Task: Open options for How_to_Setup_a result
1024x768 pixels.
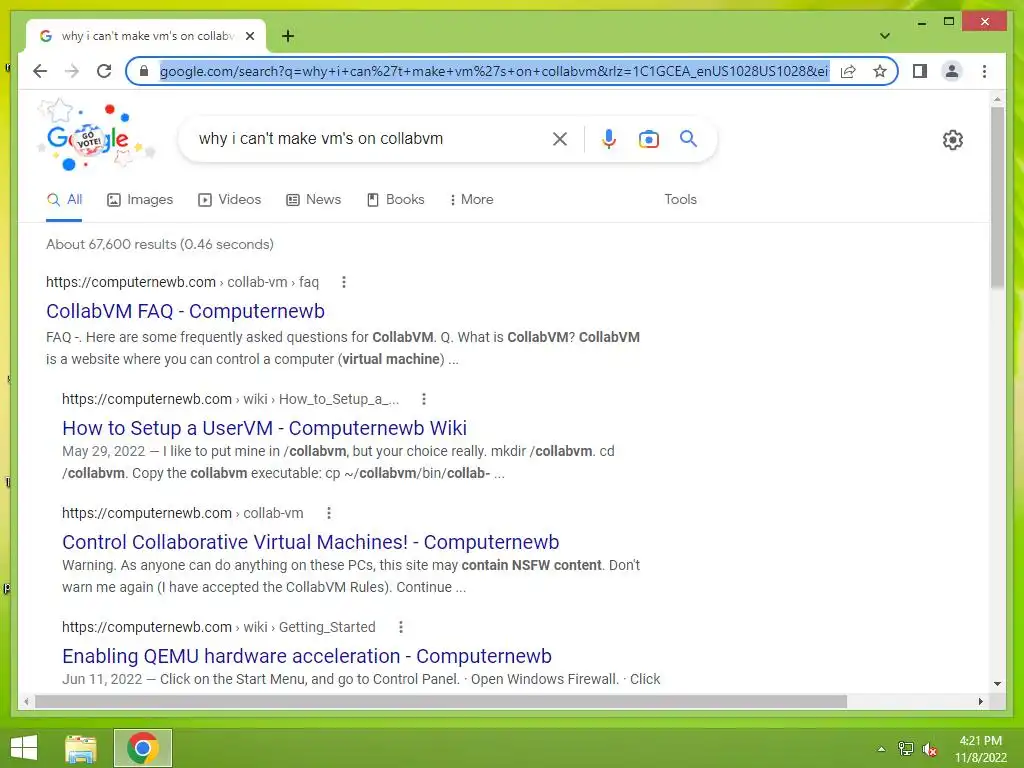Action: pos(424,399)
